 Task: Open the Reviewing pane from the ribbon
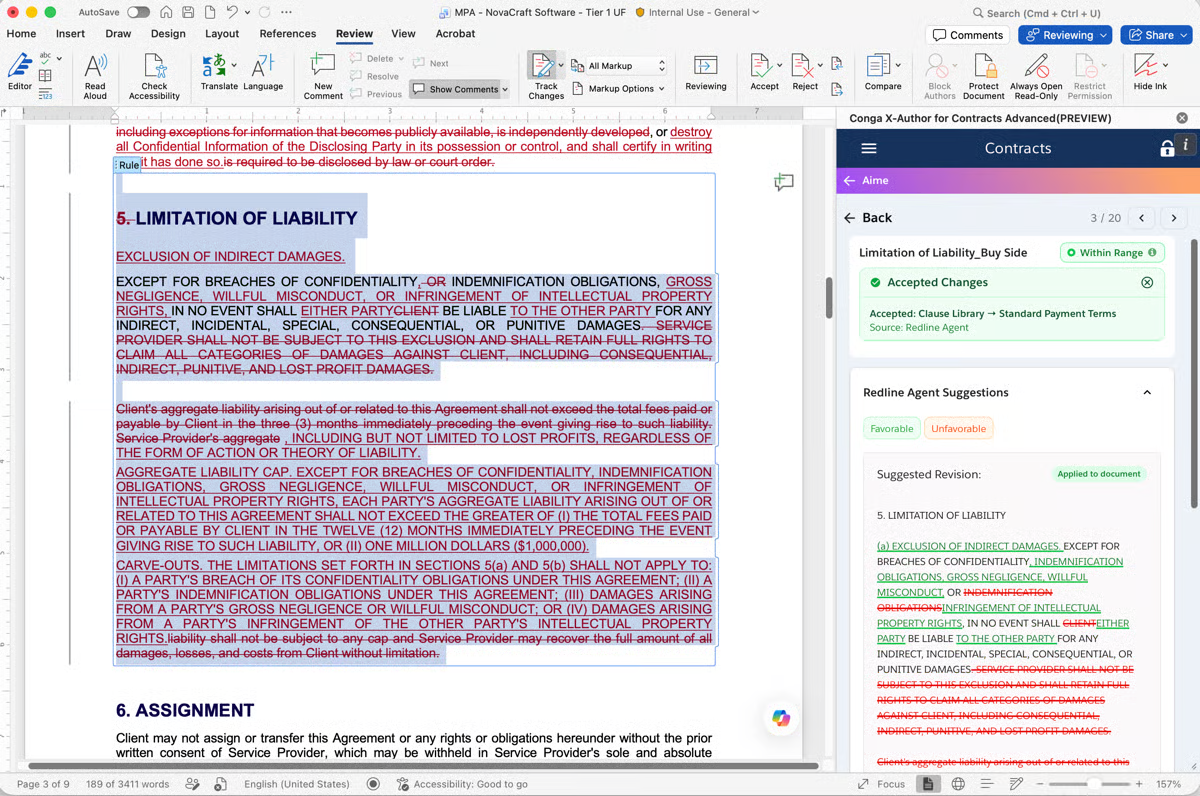pos(706,72)
